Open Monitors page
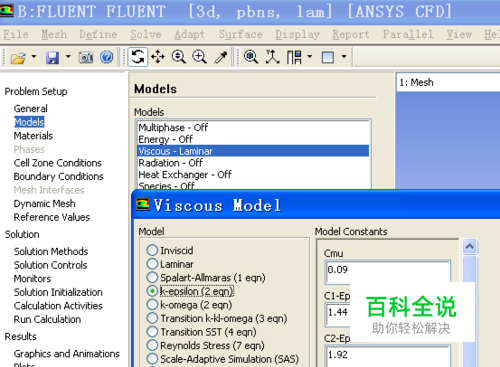The image size is (500, 367). pyautogui.click(x=33, y=279)
